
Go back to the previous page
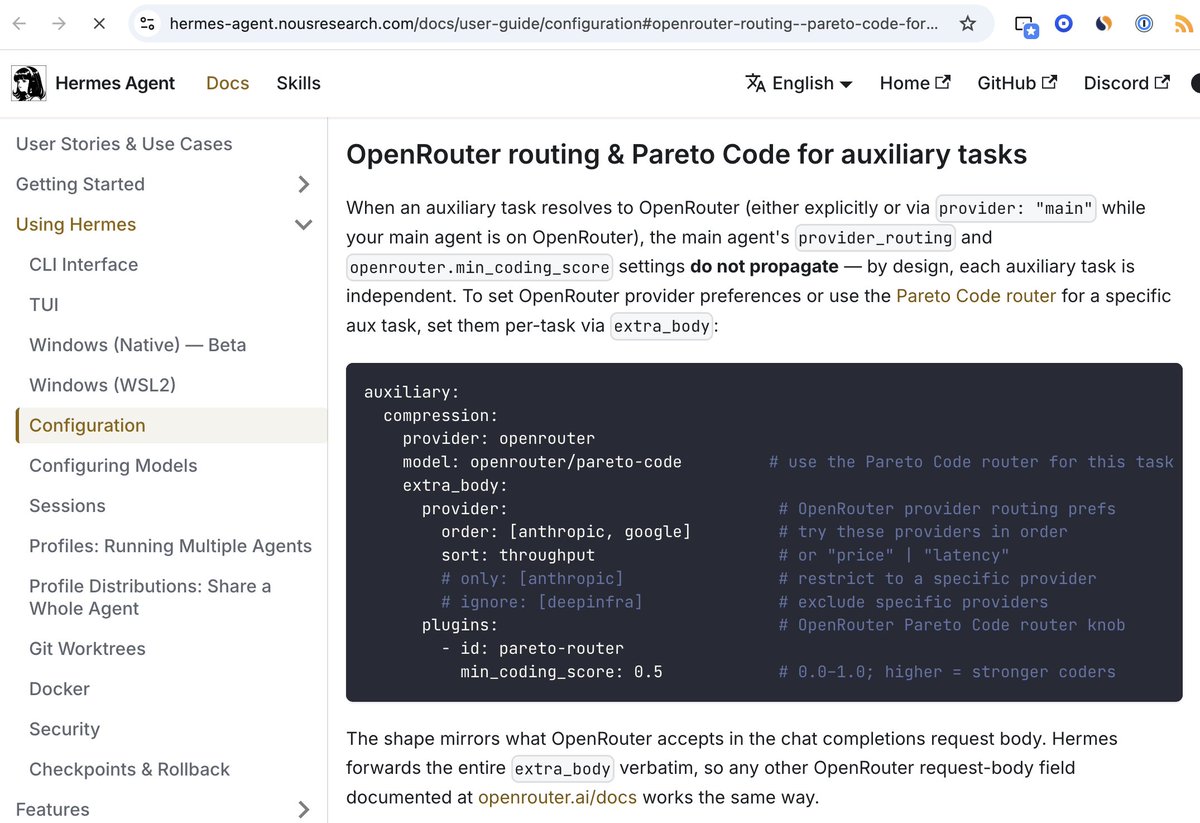coord(20,23)
